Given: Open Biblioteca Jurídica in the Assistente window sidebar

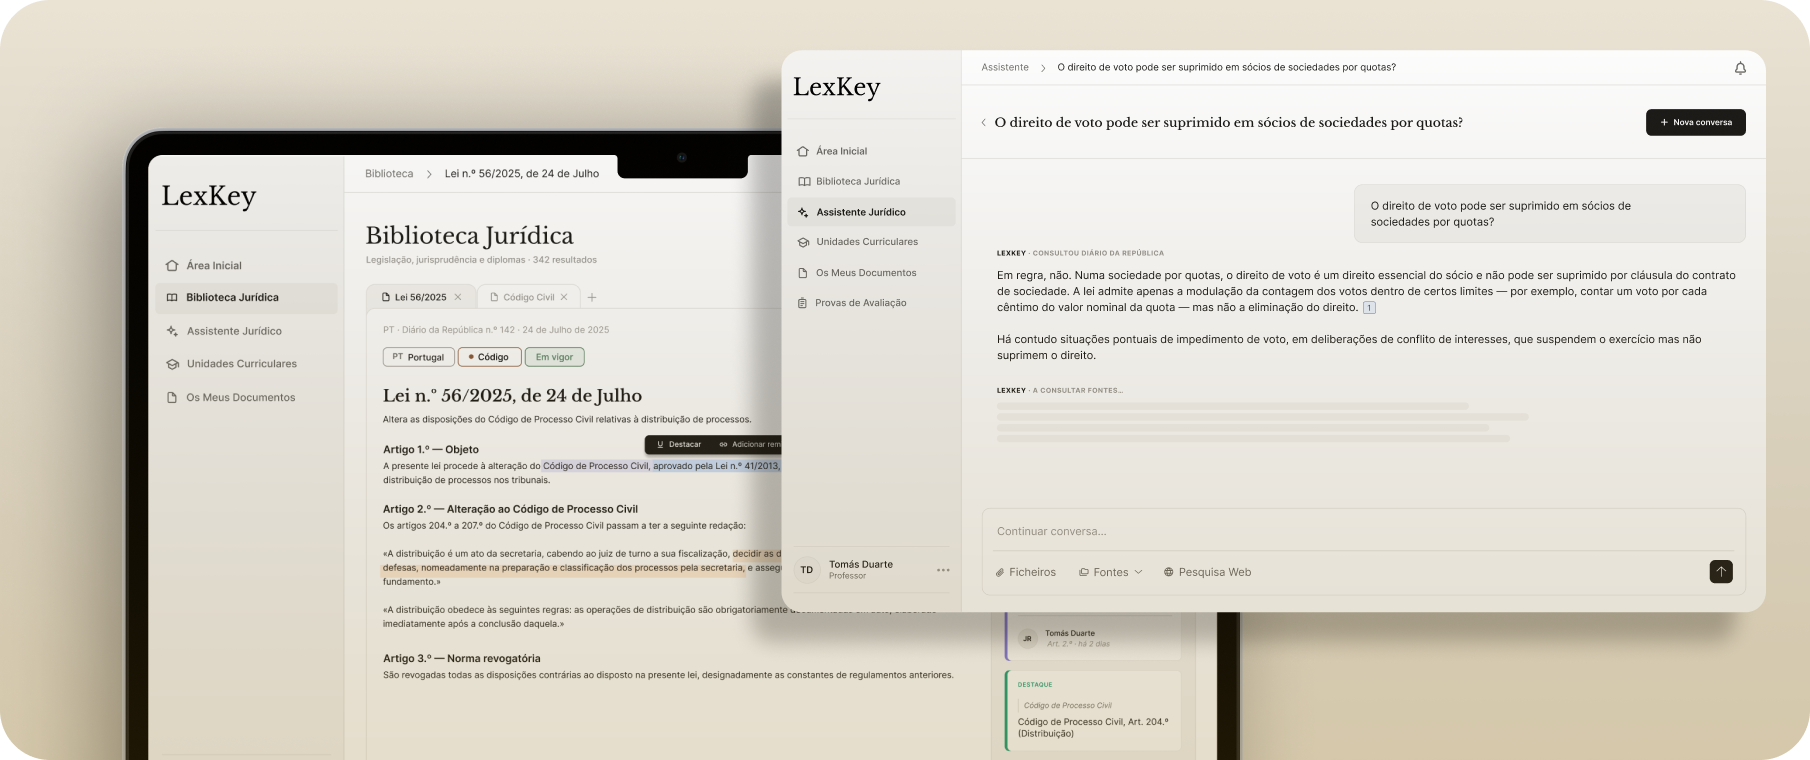Looking at the screenshot, I should coord(871,181).
